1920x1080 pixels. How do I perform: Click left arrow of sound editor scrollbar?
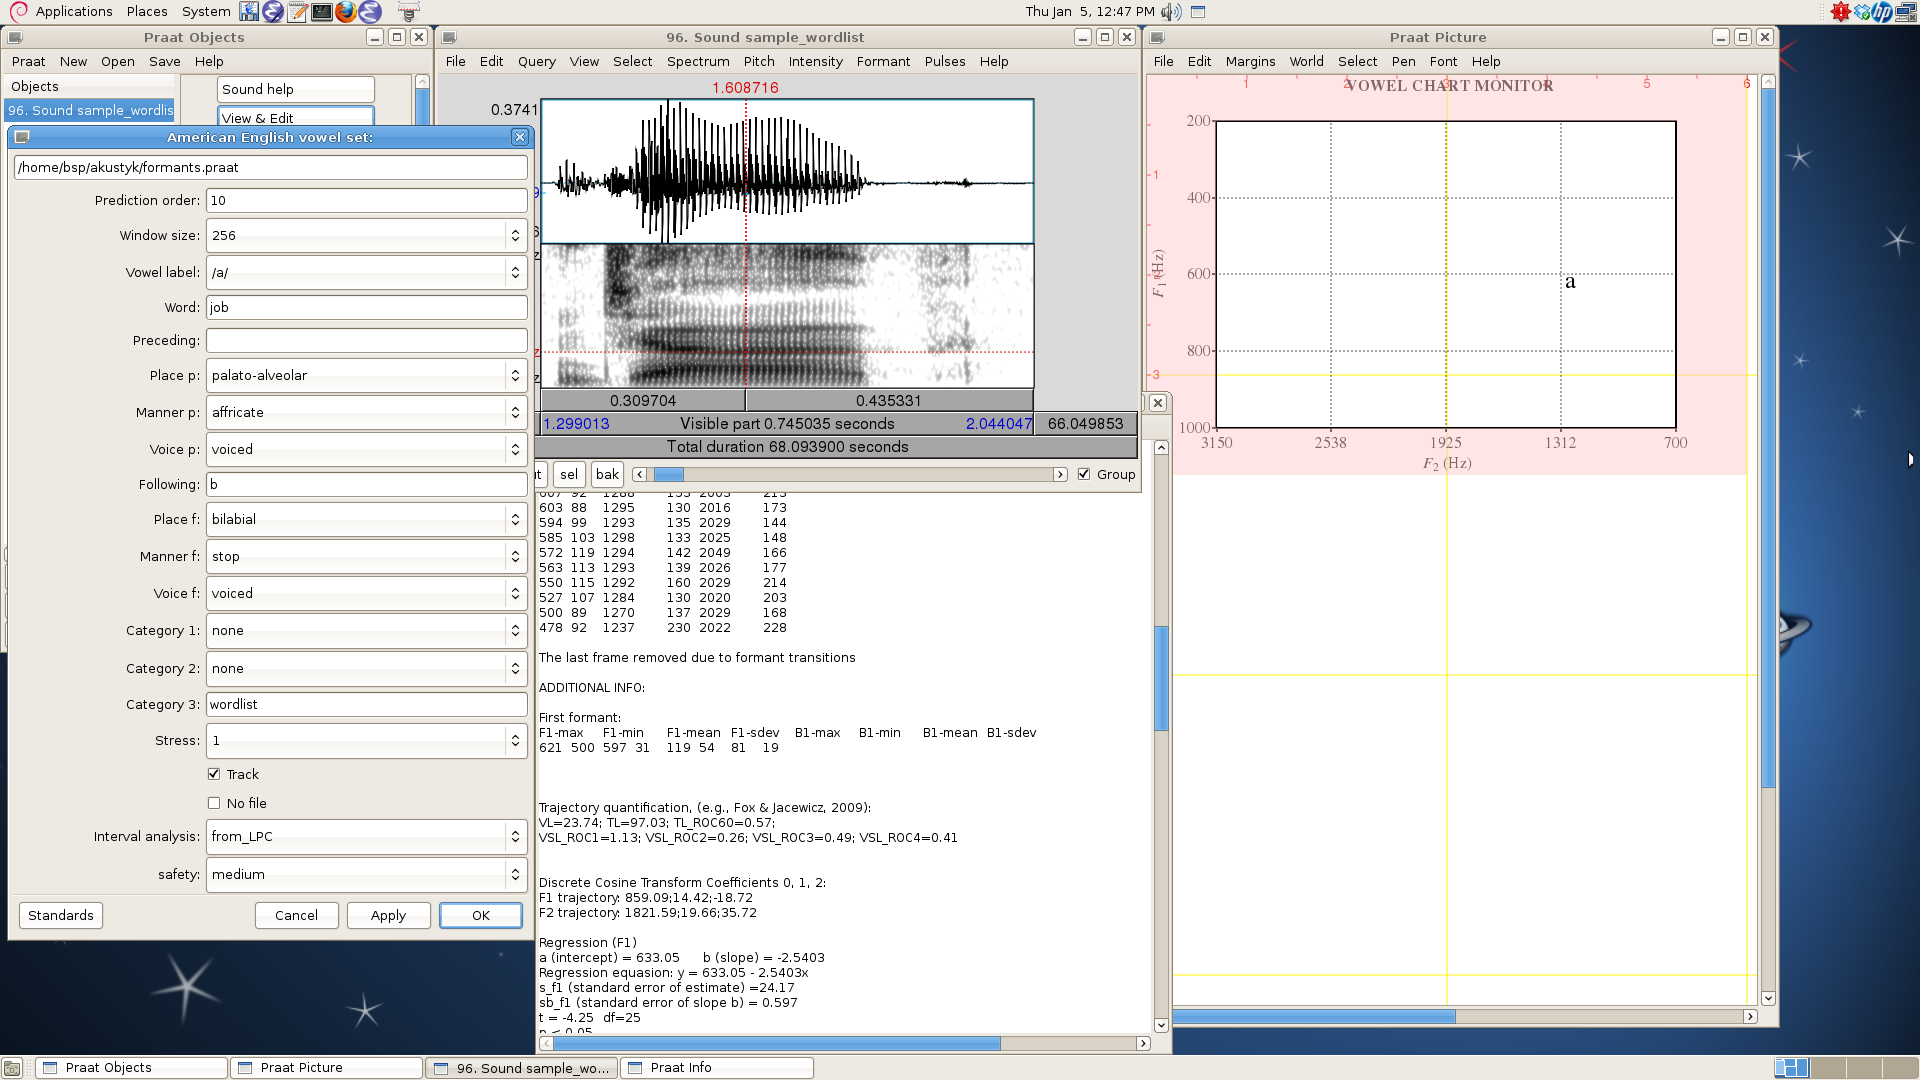click(x=640, y=475)
